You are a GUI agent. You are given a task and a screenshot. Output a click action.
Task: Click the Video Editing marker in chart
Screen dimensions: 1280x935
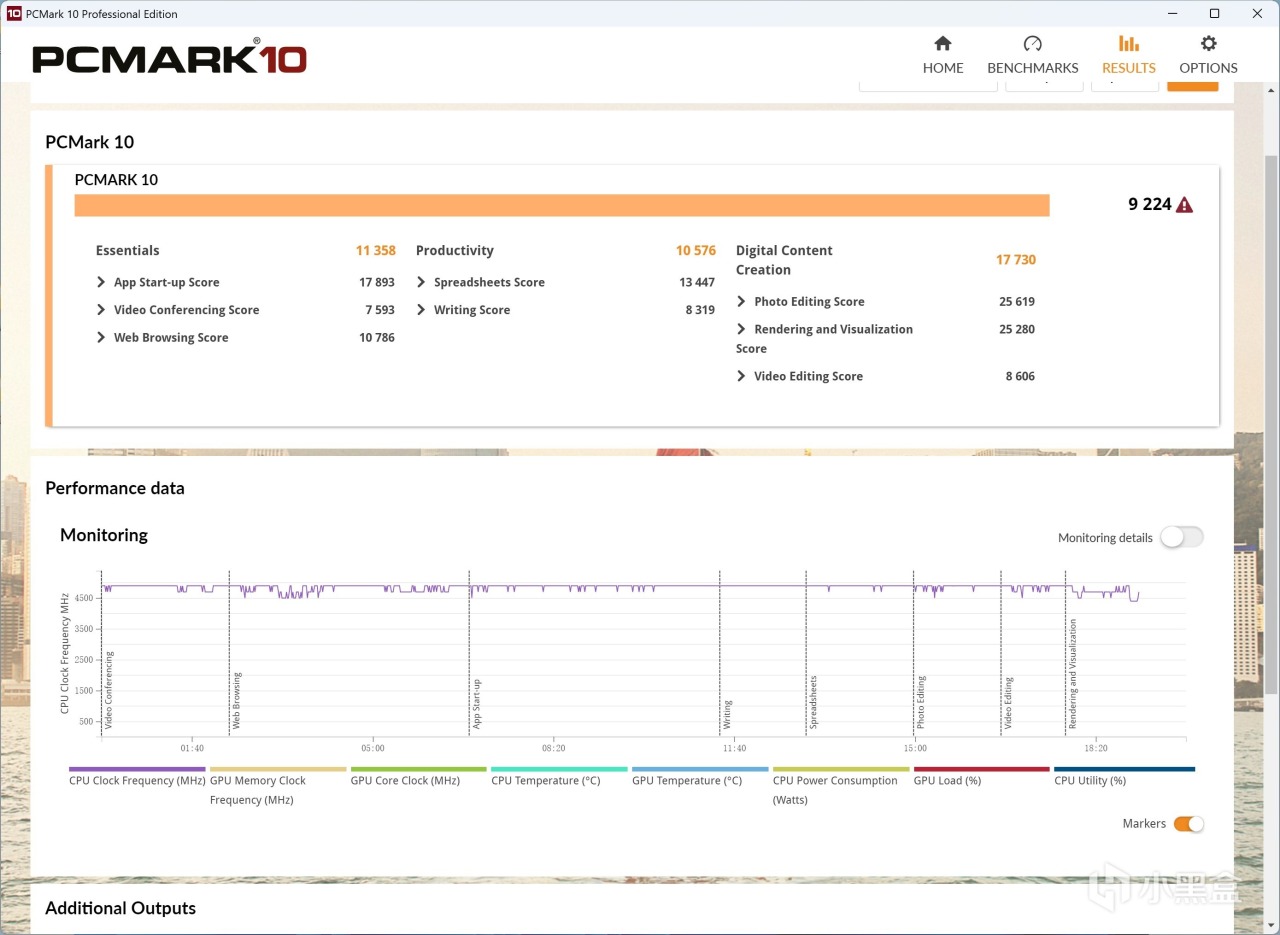tap(1008, 703)
